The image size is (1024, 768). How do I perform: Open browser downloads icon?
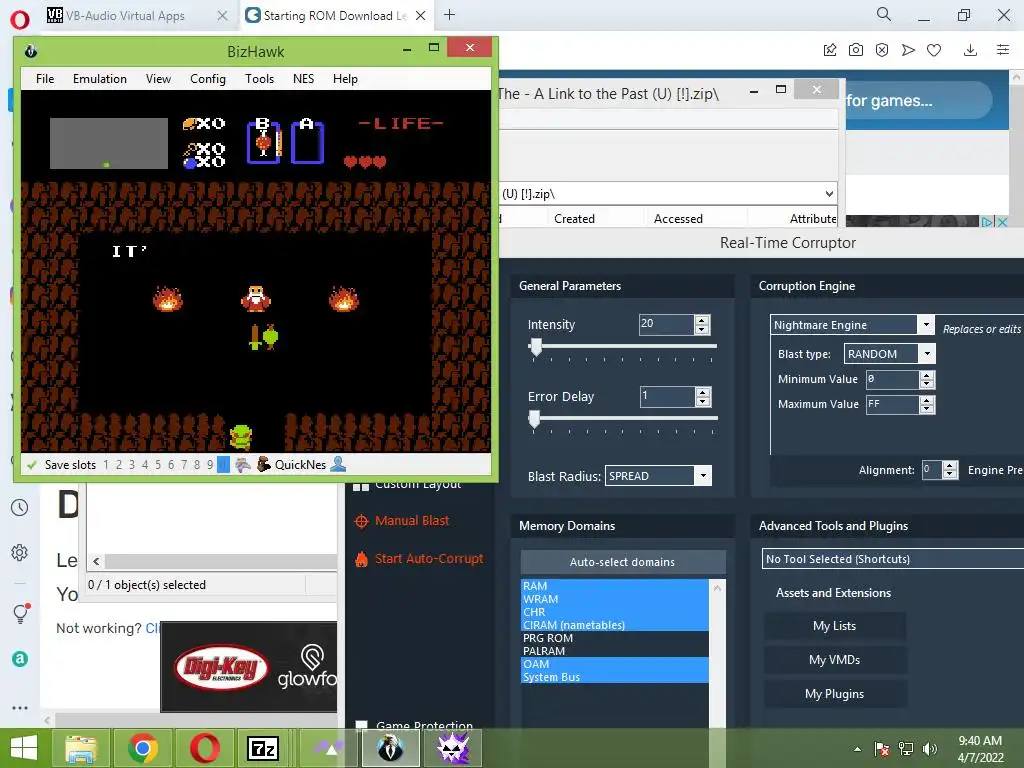970,50
